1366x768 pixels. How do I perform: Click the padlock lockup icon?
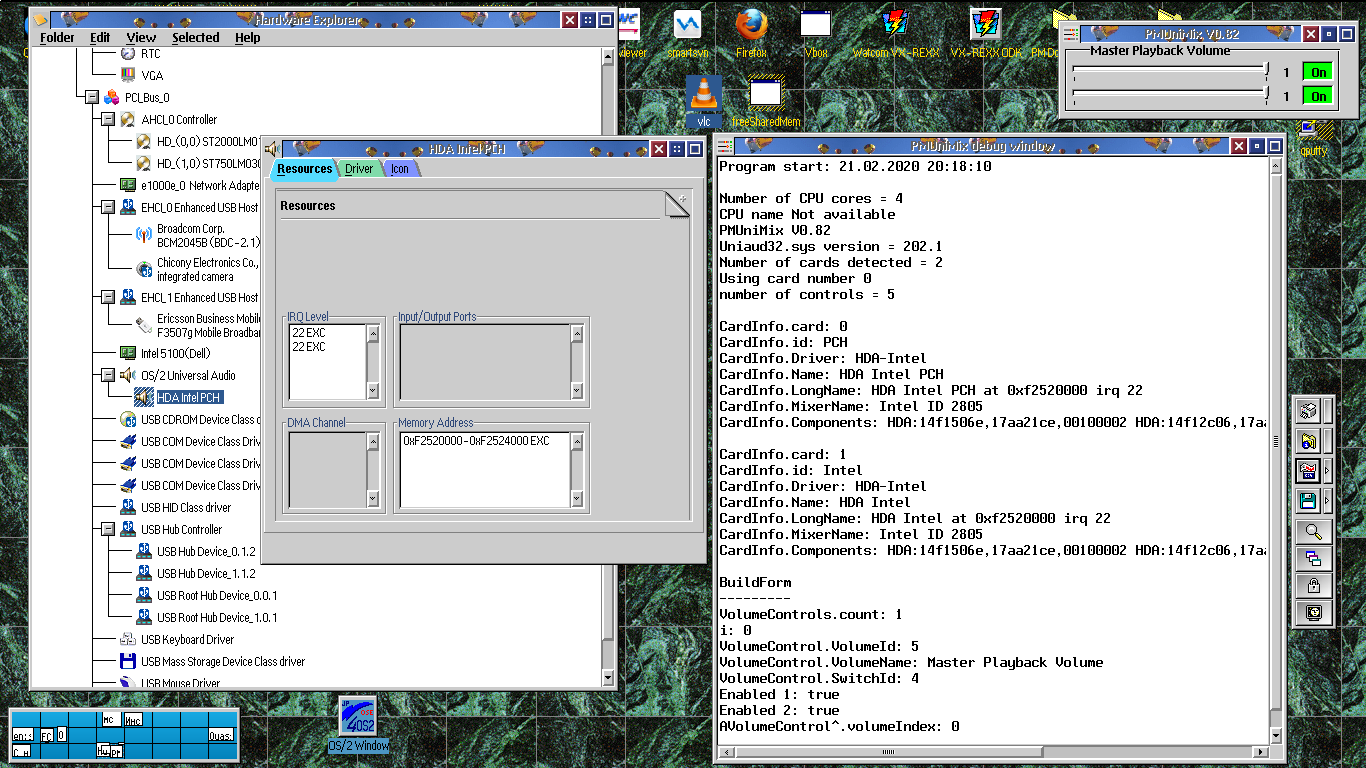pos(1314,586)
